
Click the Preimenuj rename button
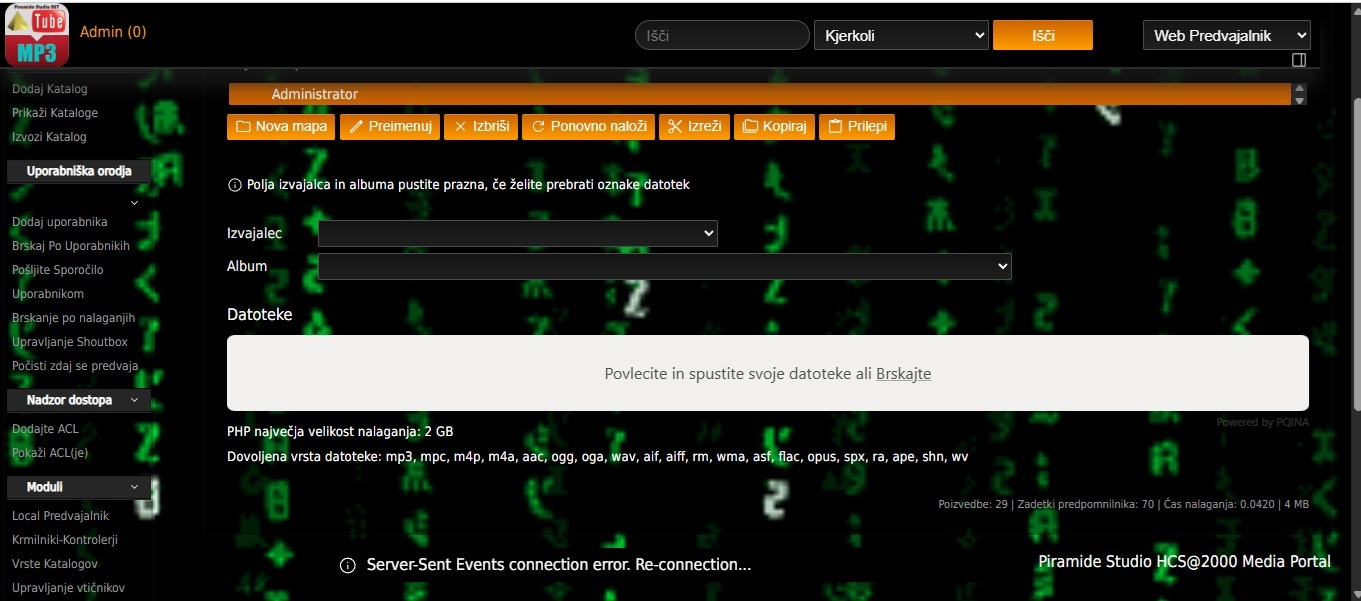390,127
